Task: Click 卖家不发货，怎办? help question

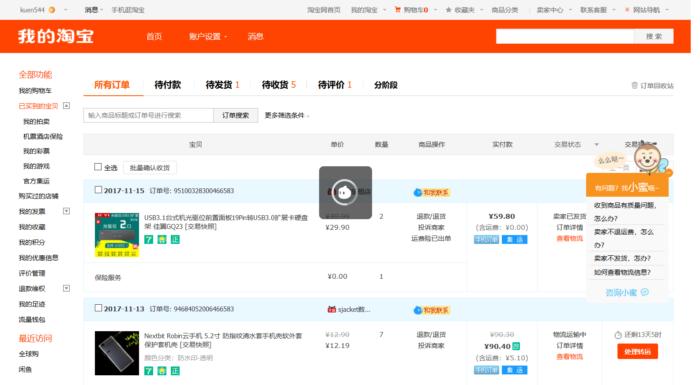Action: click(x=622, y=258)
